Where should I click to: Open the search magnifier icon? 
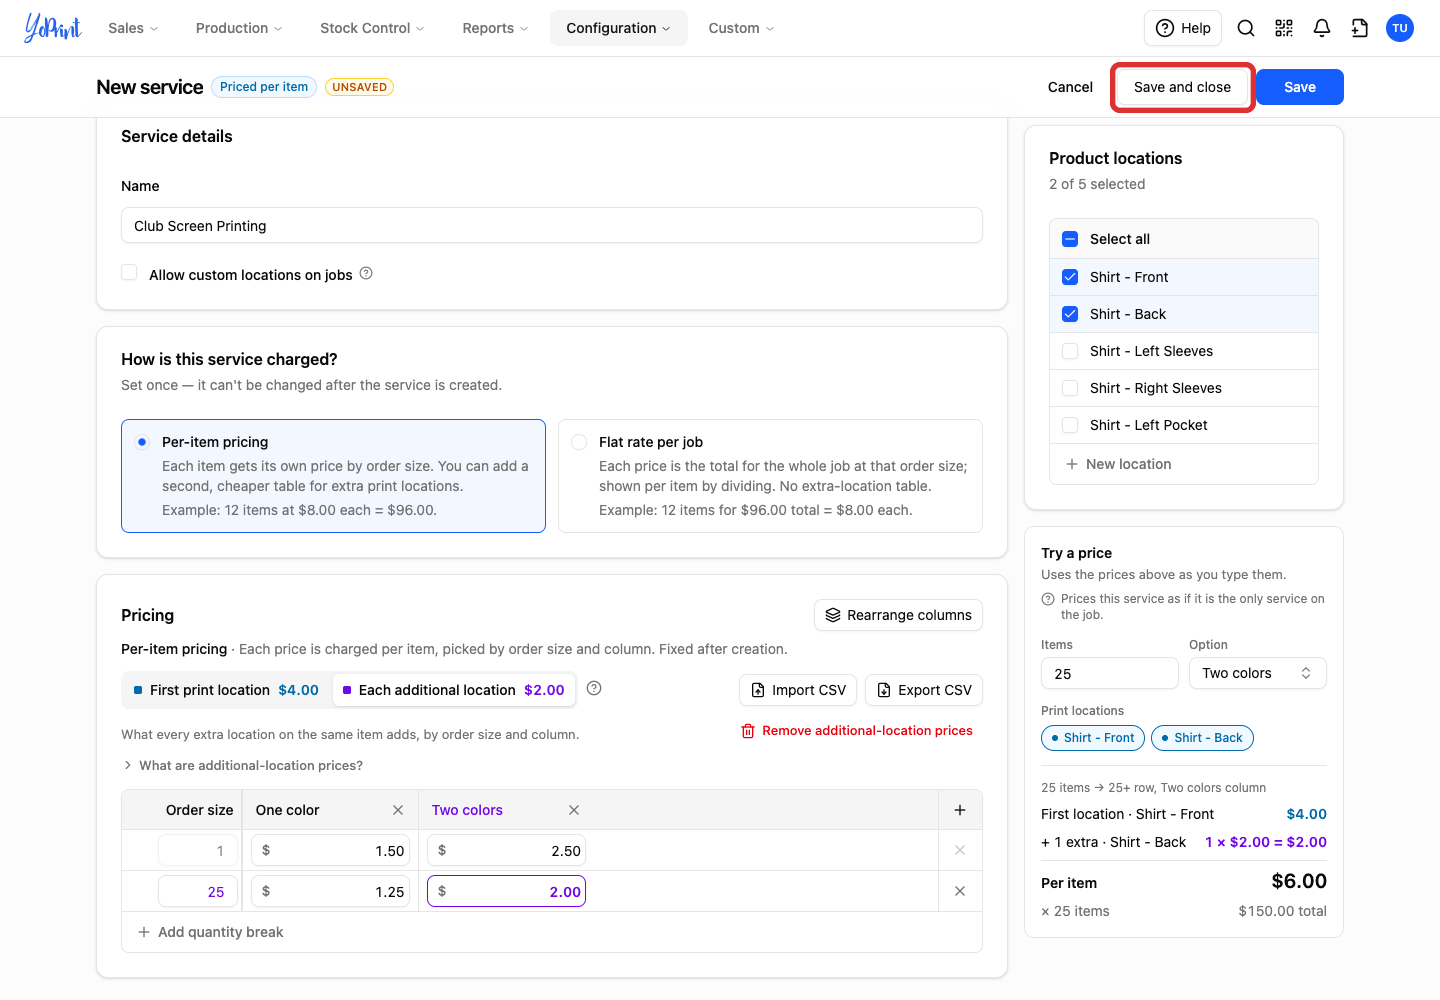point(1246,28)
